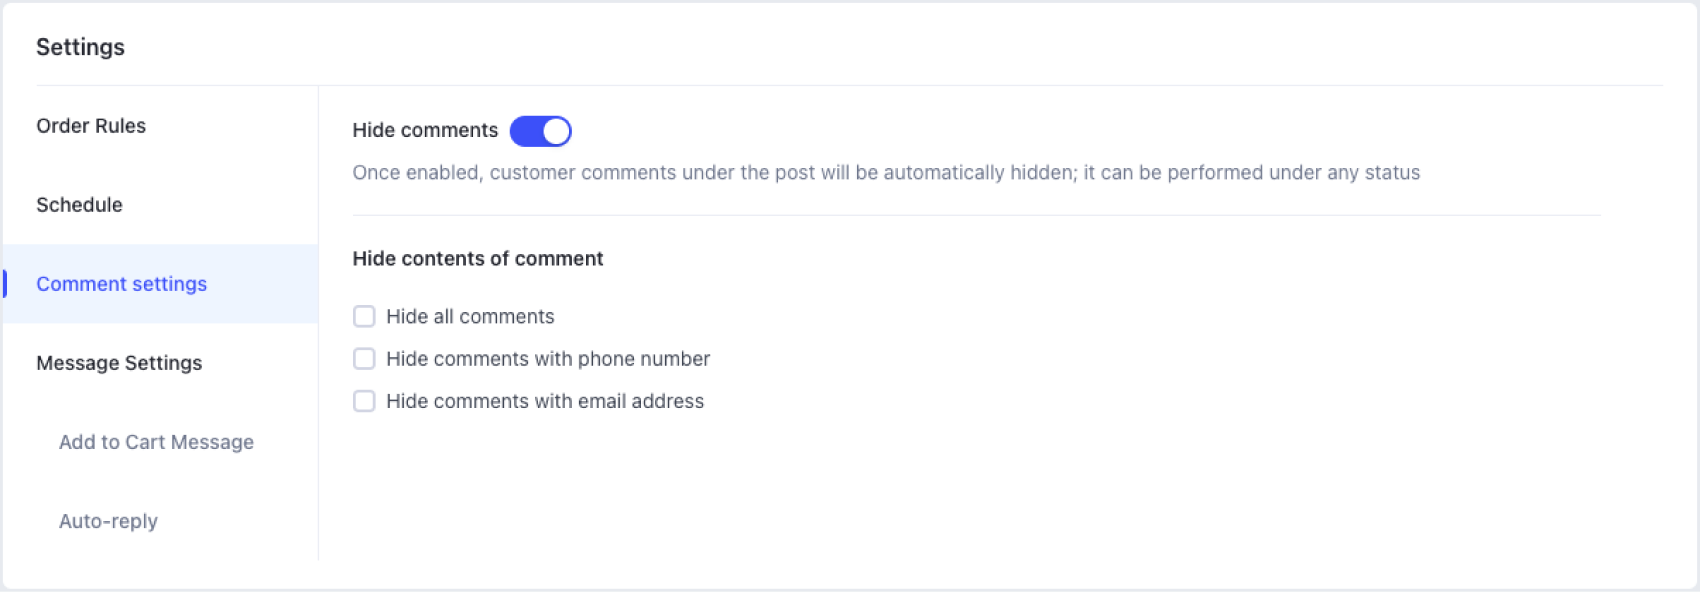The height and width of the screenshot is (592, 1700).
Task: Click the "Hide comments" label beside the switch
Action: (x=425, y=131)
